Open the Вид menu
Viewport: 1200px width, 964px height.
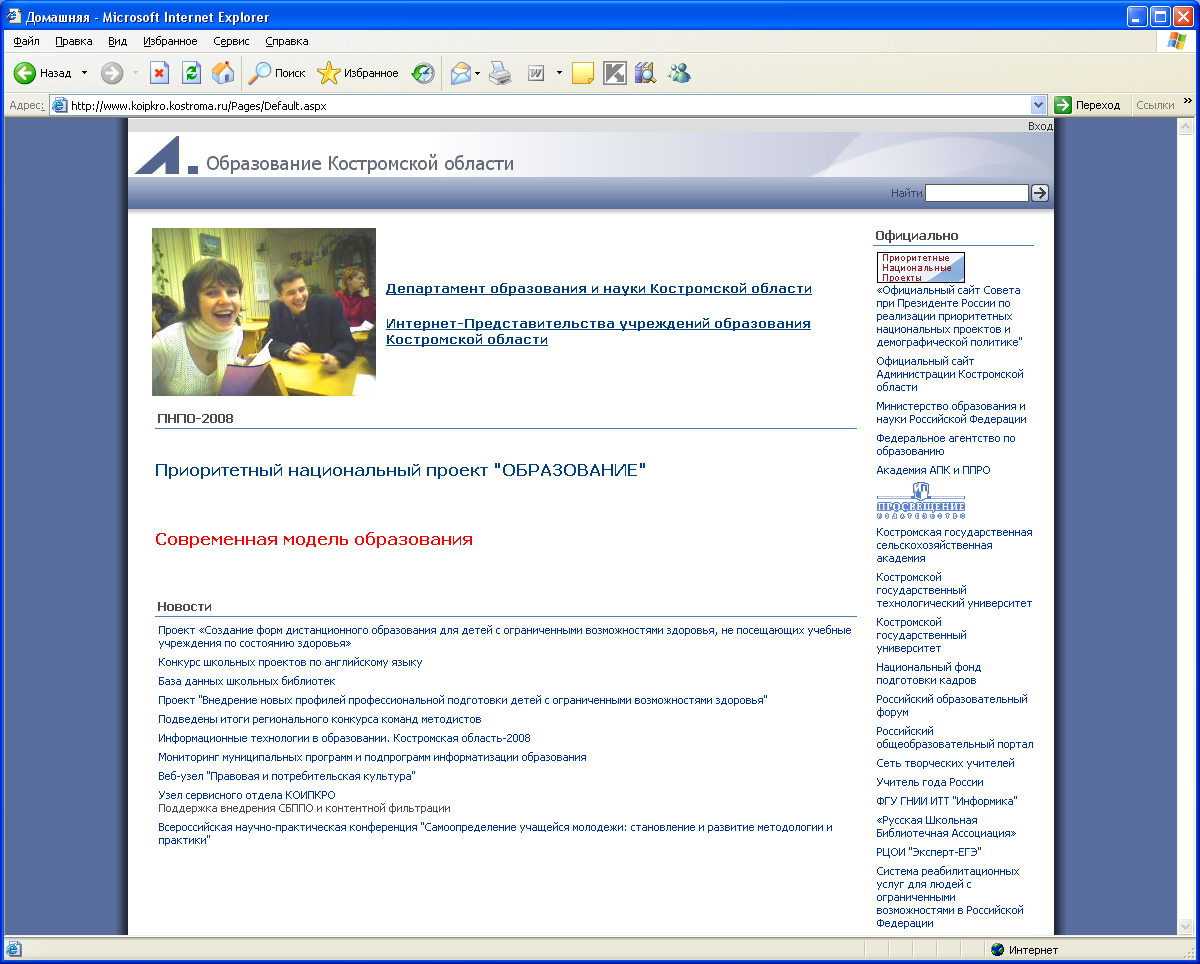(118, 41)
